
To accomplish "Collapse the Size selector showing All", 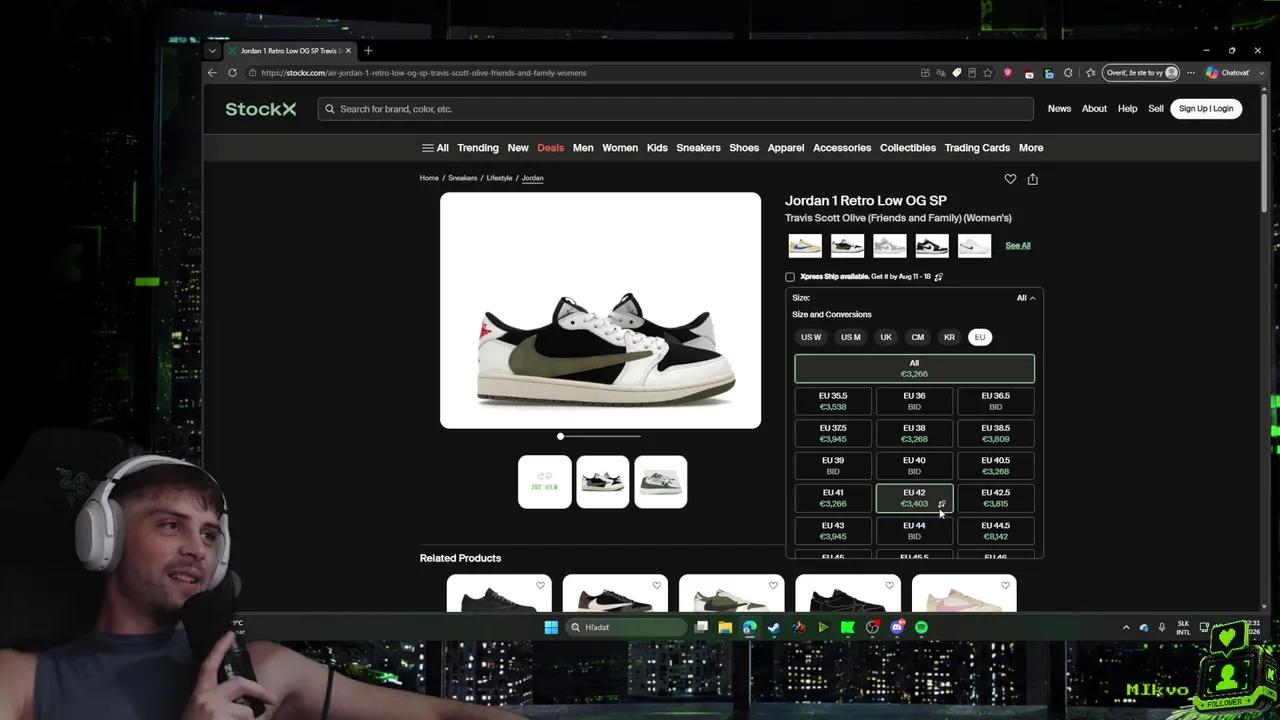I will pyautogui.click(x=1026, y=298).
